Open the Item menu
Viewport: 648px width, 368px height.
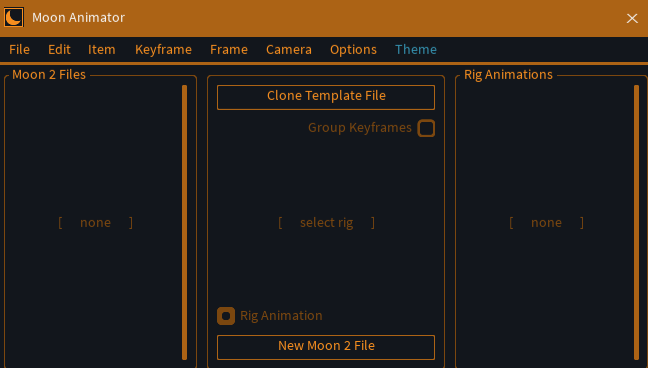[x=102, y=50]
